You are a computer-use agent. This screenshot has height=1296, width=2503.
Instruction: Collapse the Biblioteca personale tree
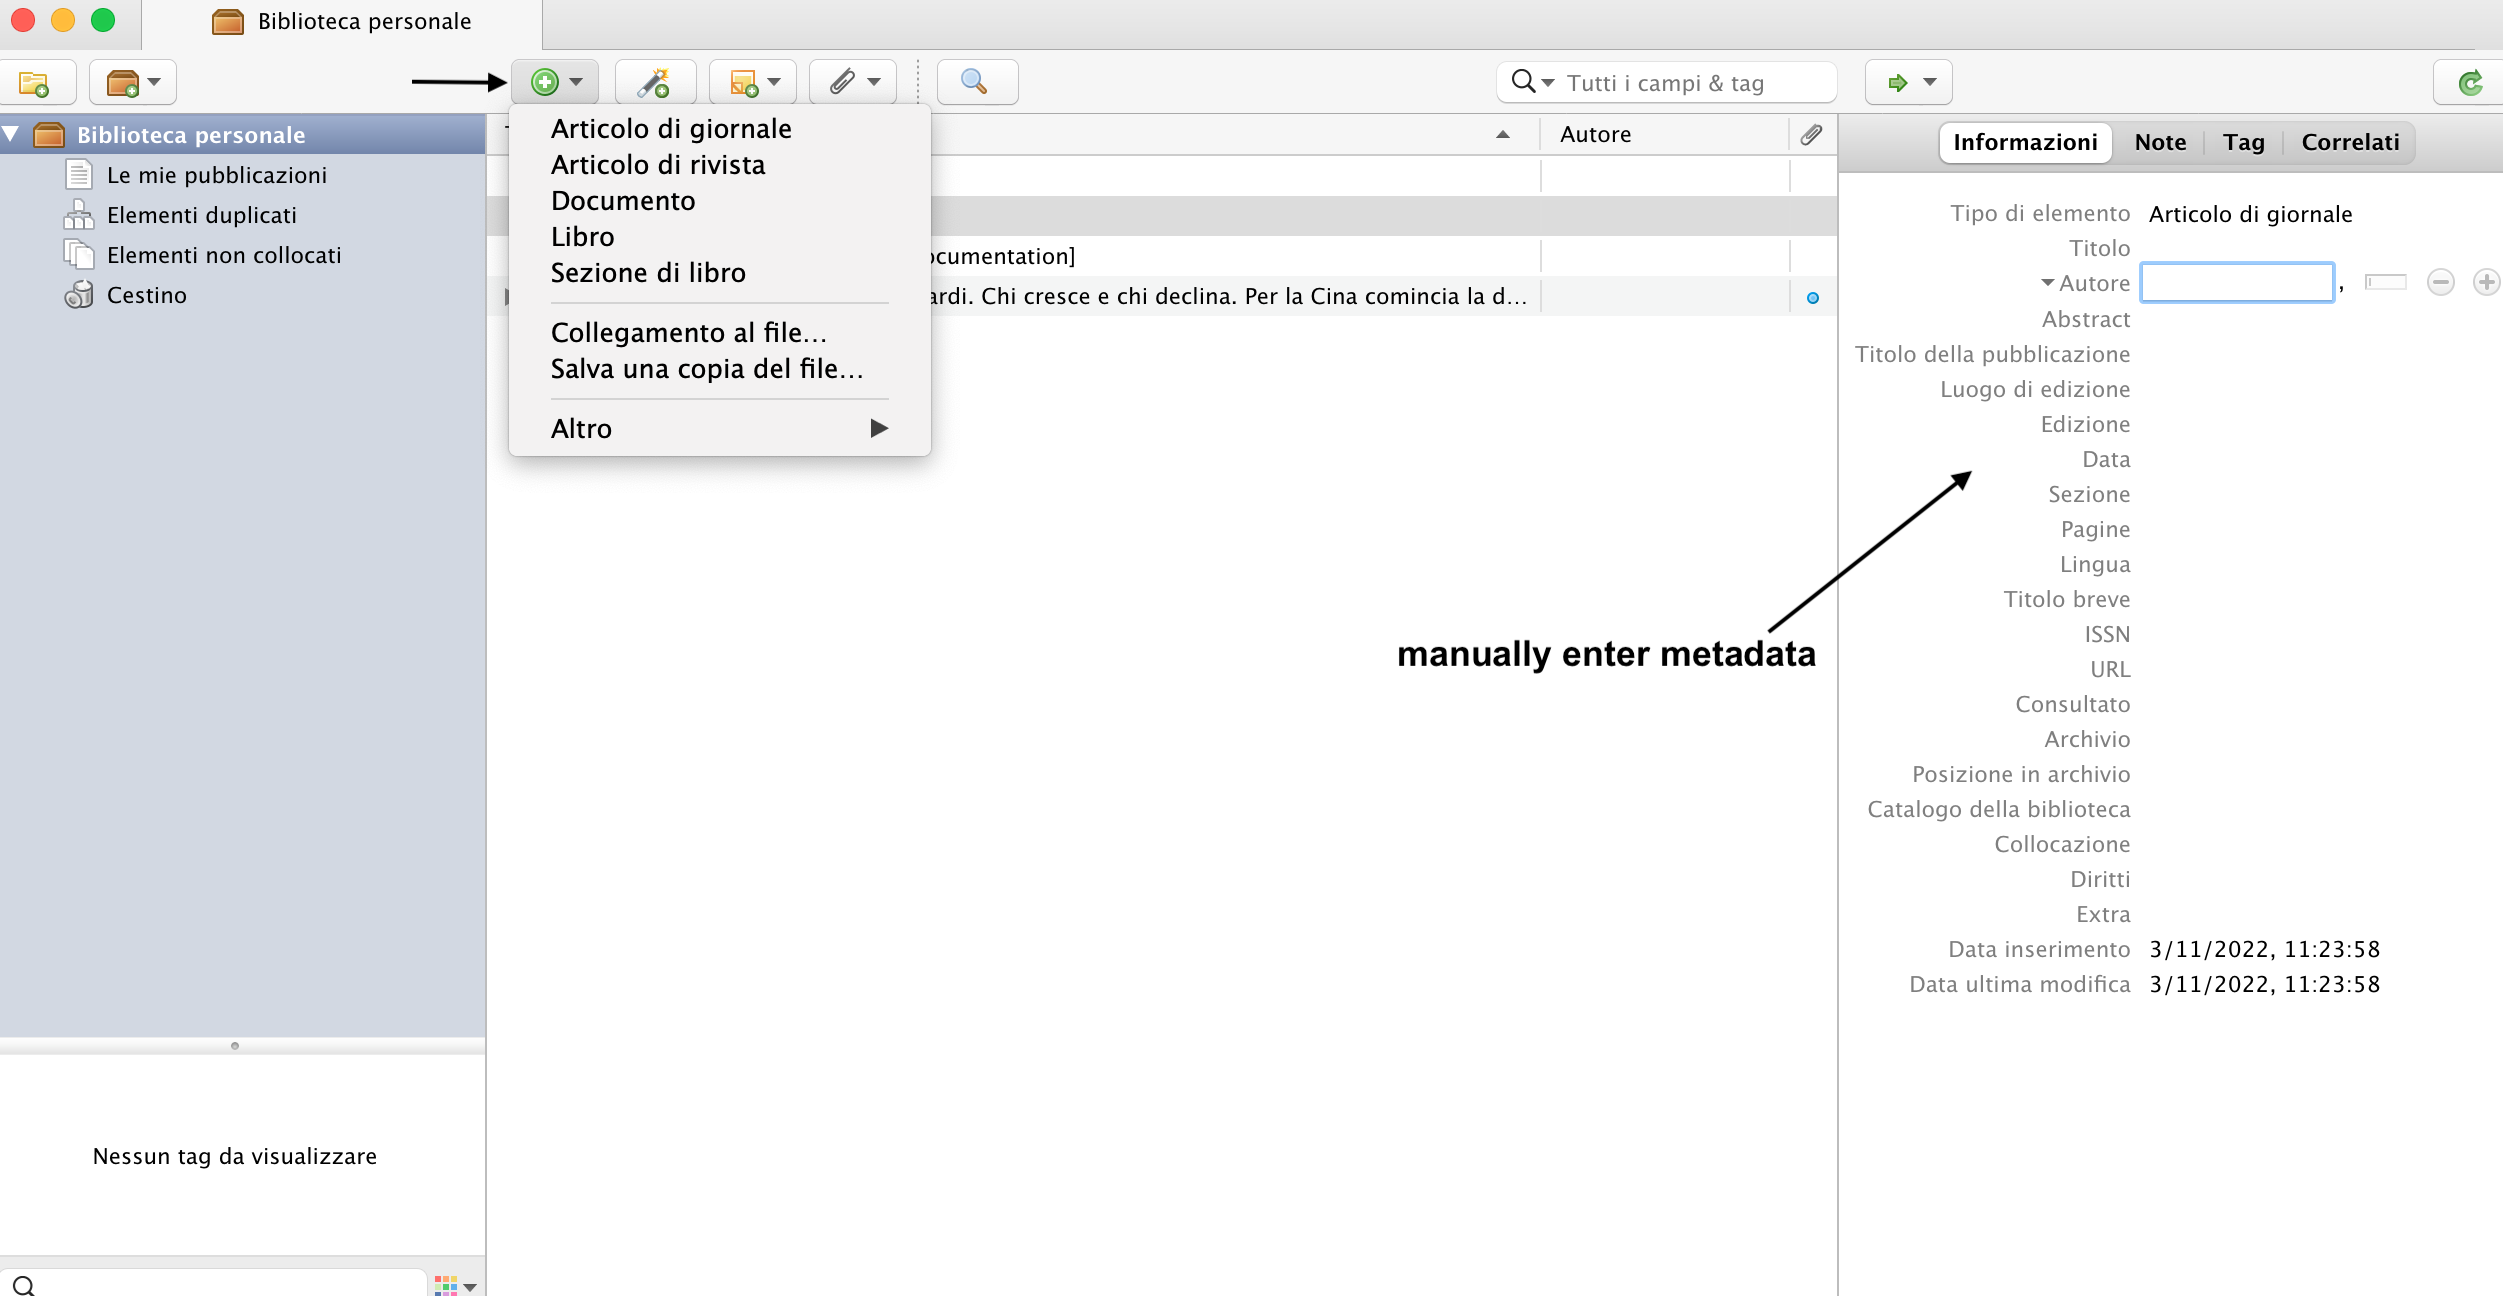(x=12, y=134)
